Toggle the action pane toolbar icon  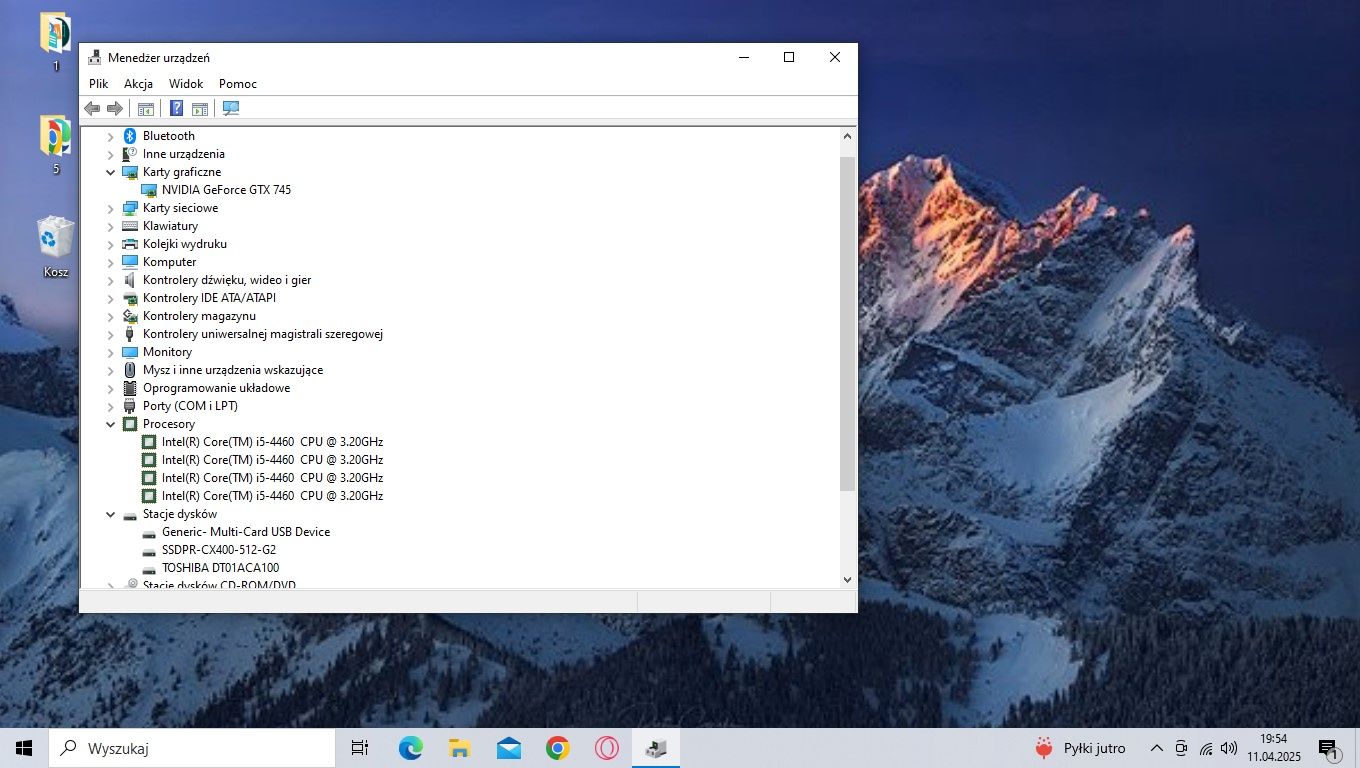click(x=199, y=108)
